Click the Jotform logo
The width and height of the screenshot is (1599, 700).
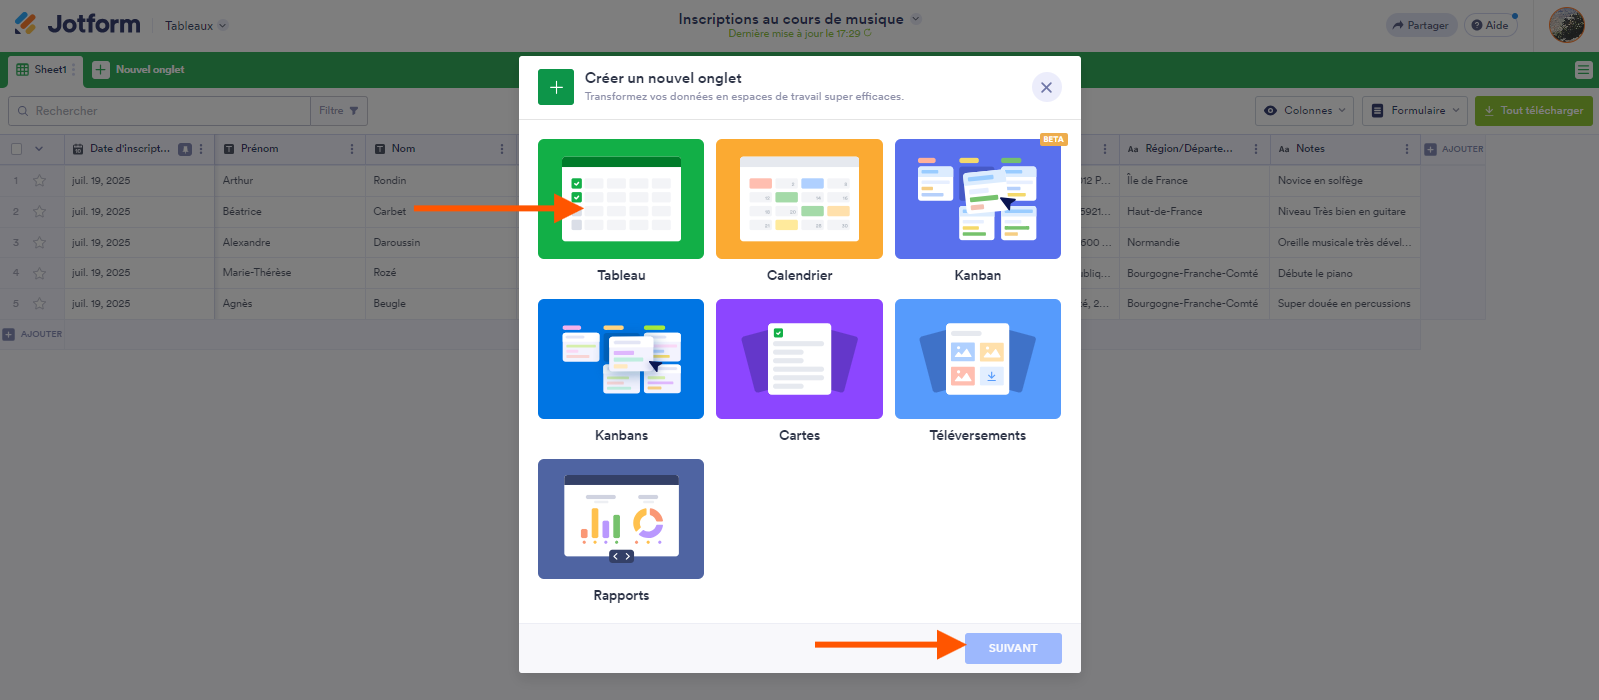[77, 24]
